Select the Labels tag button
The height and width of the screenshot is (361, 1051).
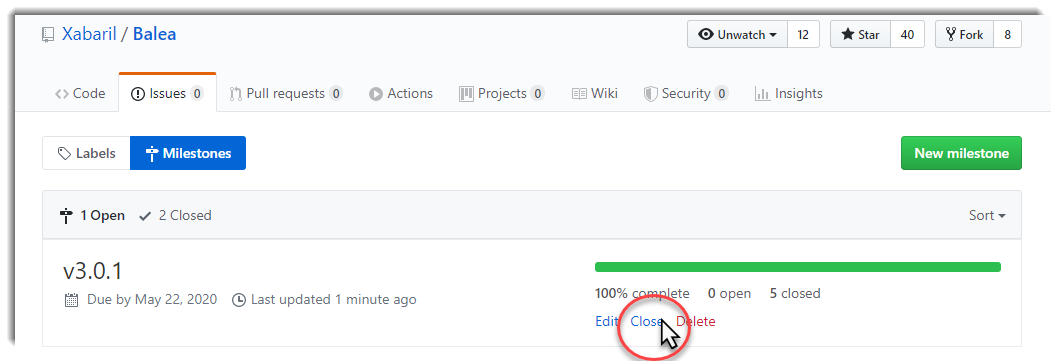(x=86, y=153)
